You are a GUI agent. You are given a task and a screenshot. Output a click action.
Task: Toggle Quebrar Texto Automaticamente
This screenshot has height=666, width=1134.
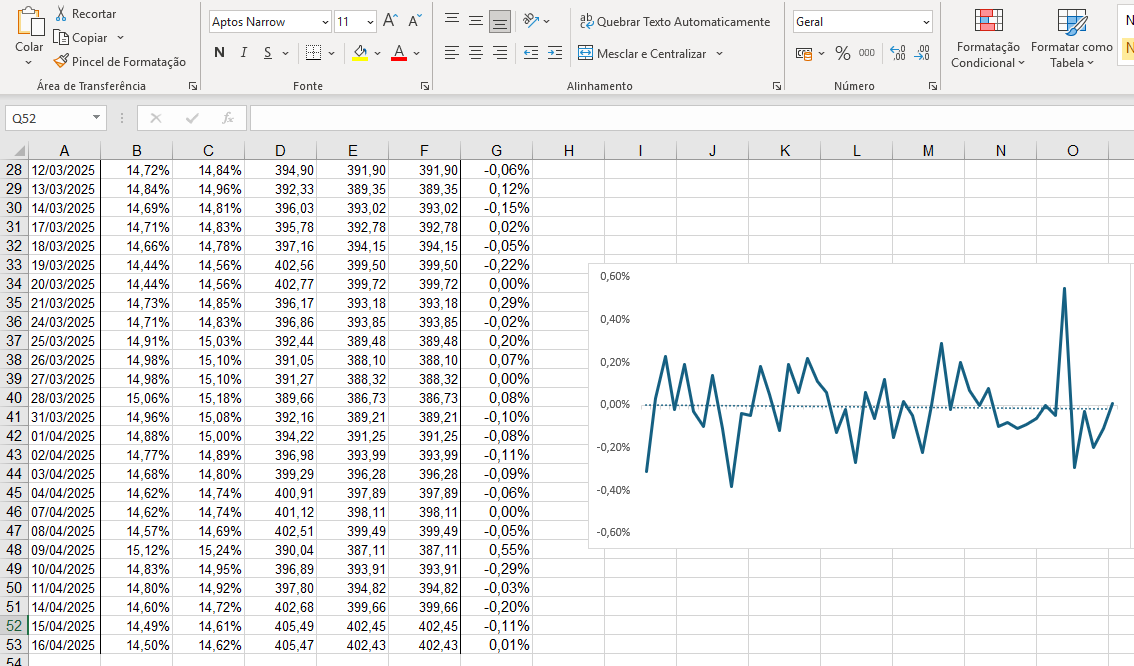tap(675, 21)
